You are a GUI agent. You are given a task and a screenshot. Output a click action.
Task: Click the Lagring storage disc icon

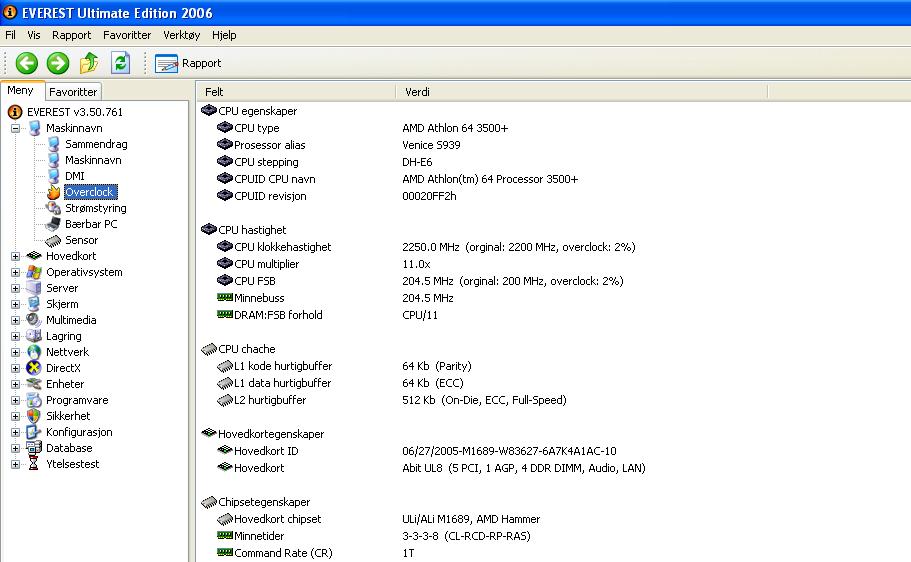[x=34, y=336]
